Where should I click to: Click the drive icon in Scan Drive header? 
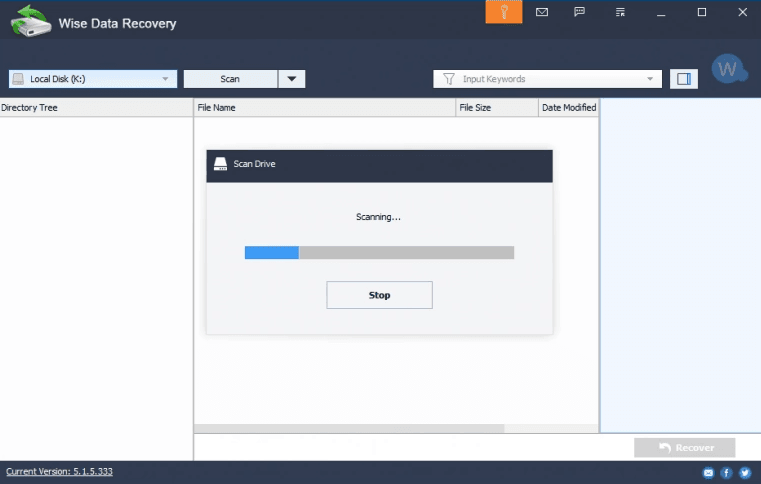pos(220,164)
